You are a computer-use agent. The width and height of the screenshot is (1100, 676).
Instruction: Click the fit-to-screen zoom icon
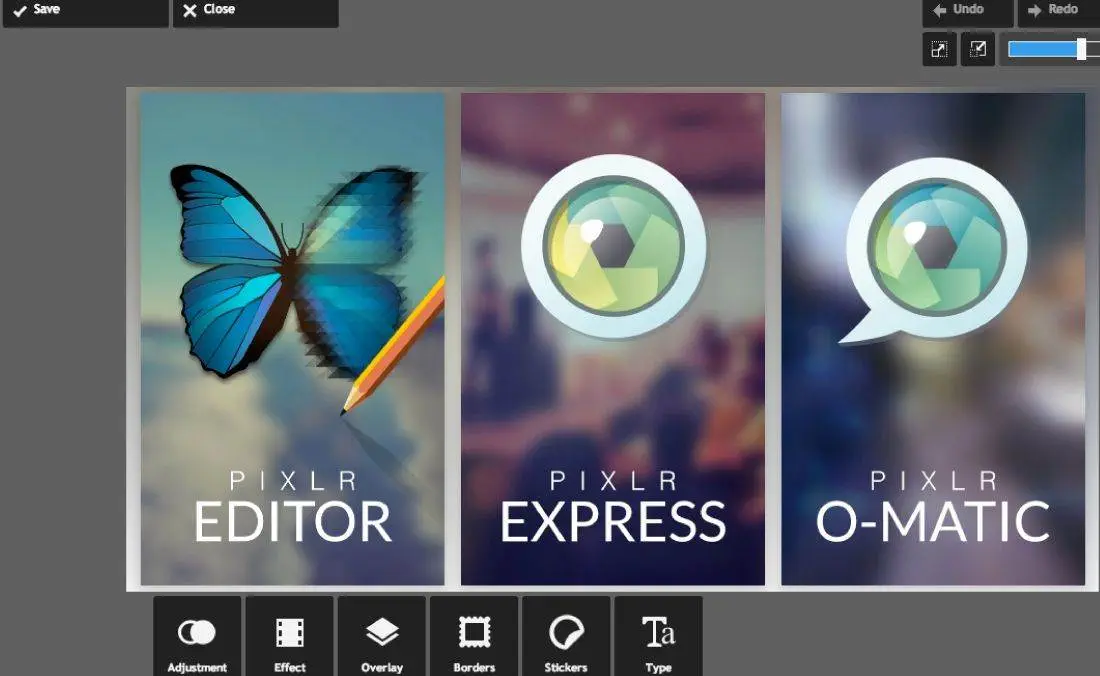point(939,49)
